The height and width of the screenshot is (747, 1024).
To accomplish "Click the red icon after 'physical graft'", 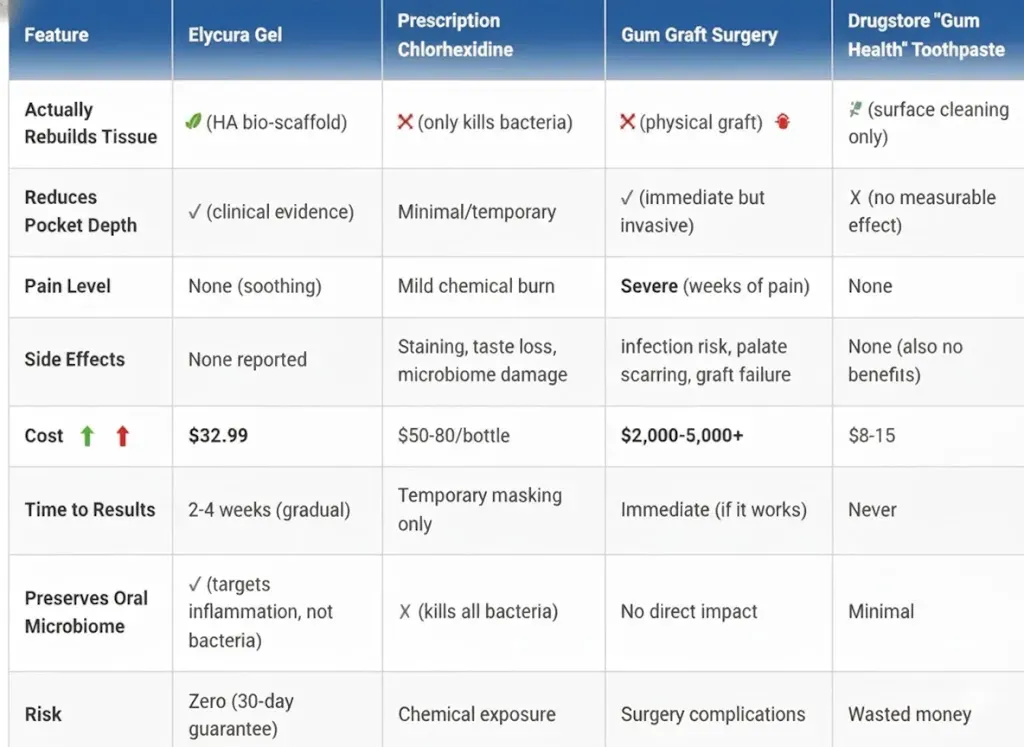I will pyautogui.click(x=783, y=122).
